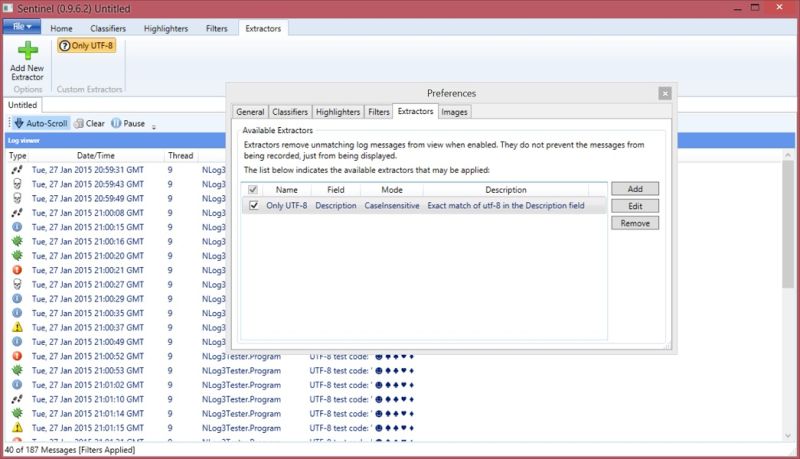Click the info icon at 21:01:02
Screen dimensions: 800x459
click(x=17, y=385)
